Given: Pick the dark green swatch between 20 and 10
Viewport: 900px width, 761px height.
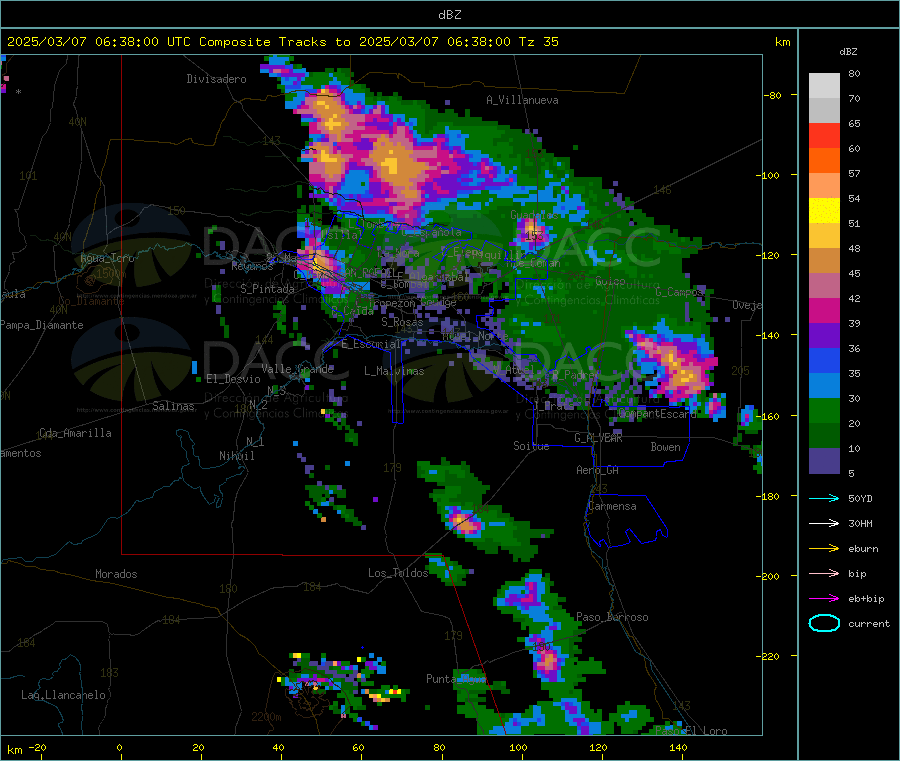Looking at the screenshot, I should click(824, 435).
